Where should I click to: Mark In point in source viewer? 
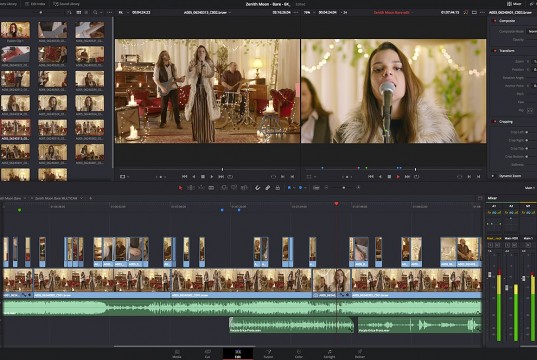point(283,177)
